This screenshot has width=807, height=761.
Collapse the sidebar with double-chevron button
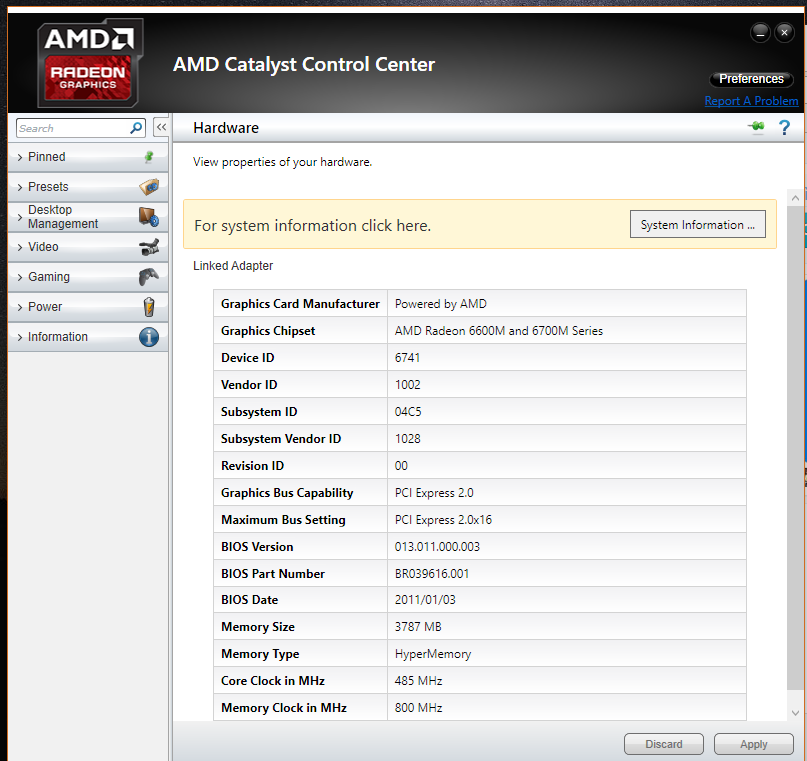coord(161,127)
